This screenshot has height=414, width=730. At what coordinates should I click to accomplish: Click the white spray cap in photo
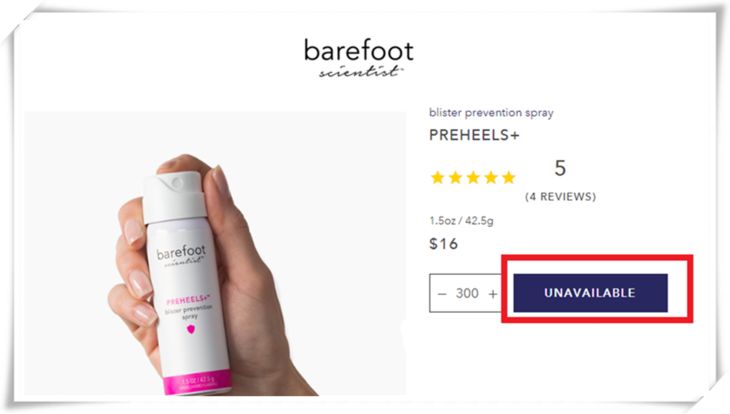(x=174, y=197)
